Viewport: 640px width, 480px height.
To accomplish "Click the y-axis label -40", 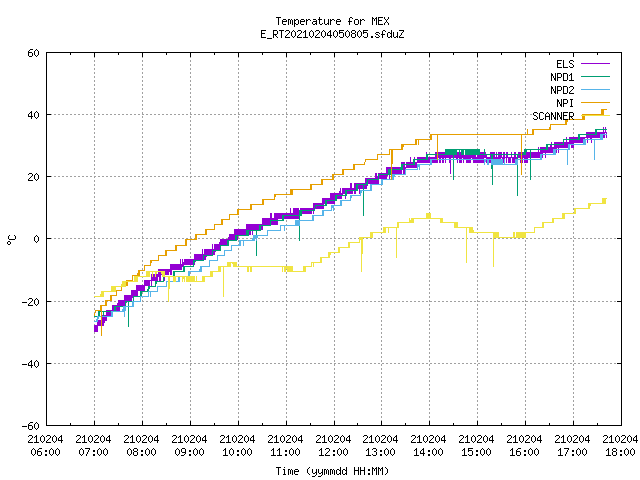I will click(31, 364).
